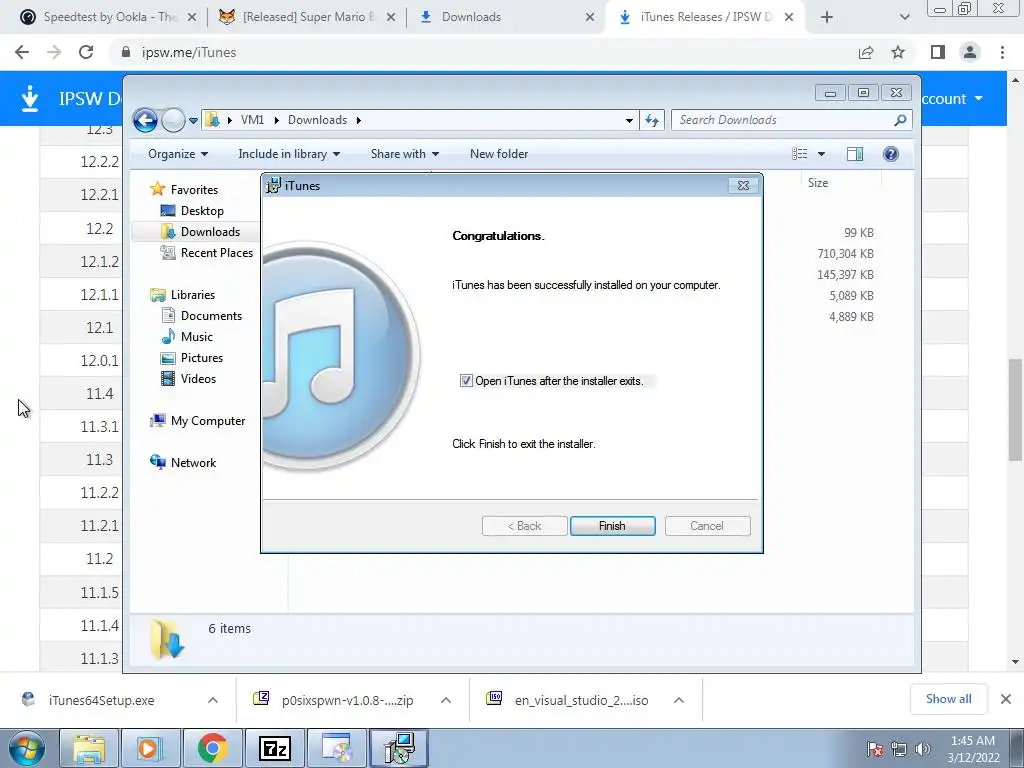Select Network in navigation pane
Viewport: 1024px width, 768px height.
pos(193,462)
